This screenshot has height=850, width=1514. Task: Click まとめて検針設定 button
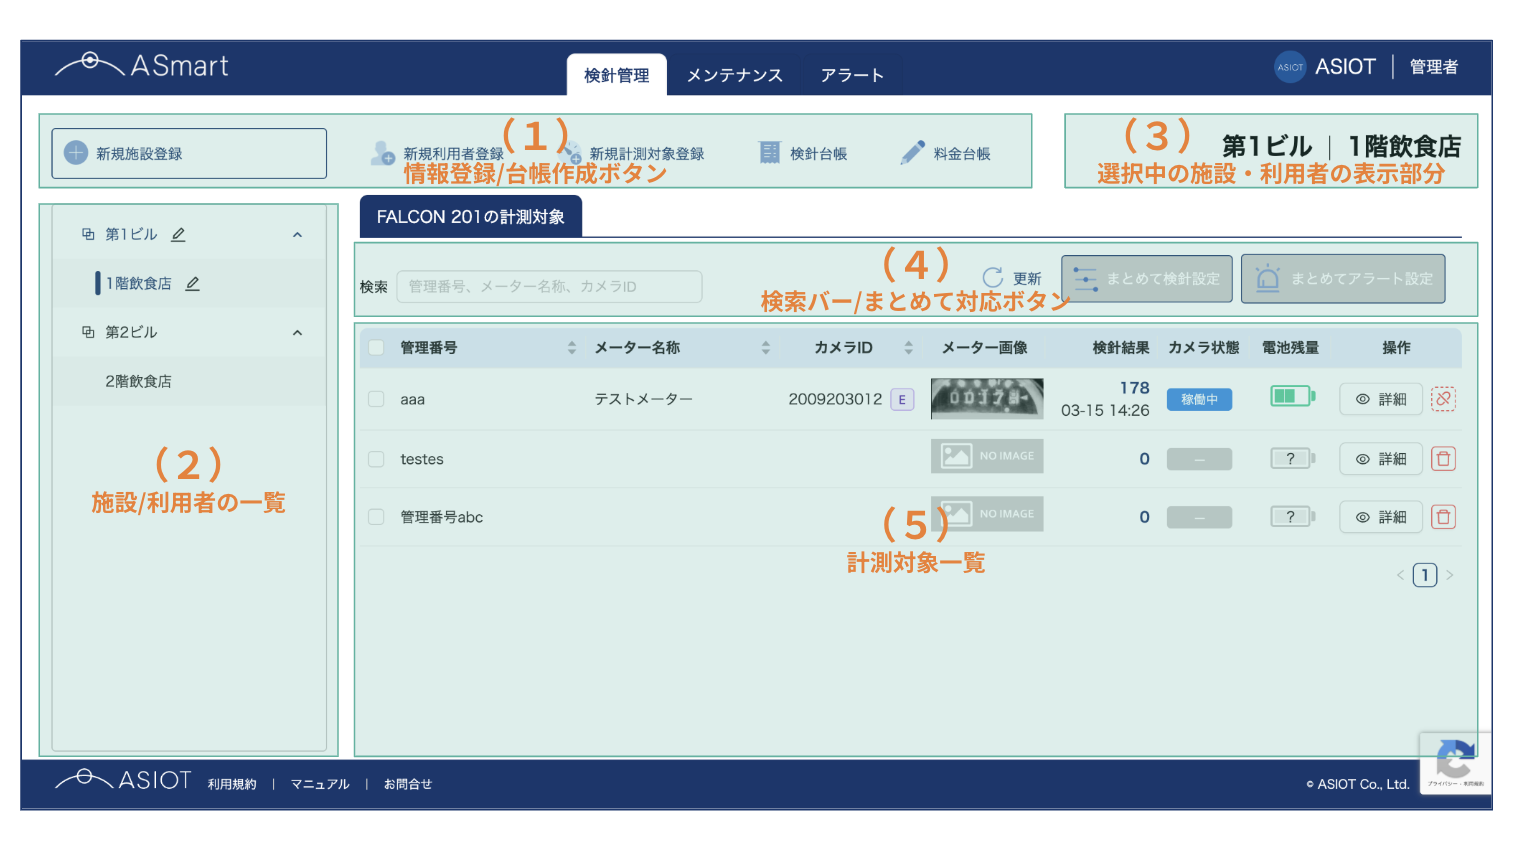click(1146, 279)
